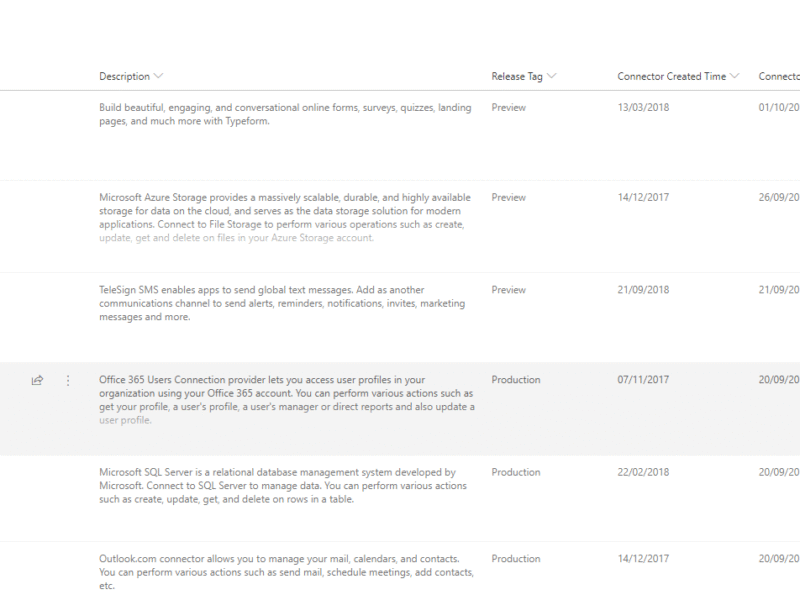The width and height of the screenshot is (800, 600).
Task: Click the share icon on Office 365 row
Action: [x=37, y=380]
